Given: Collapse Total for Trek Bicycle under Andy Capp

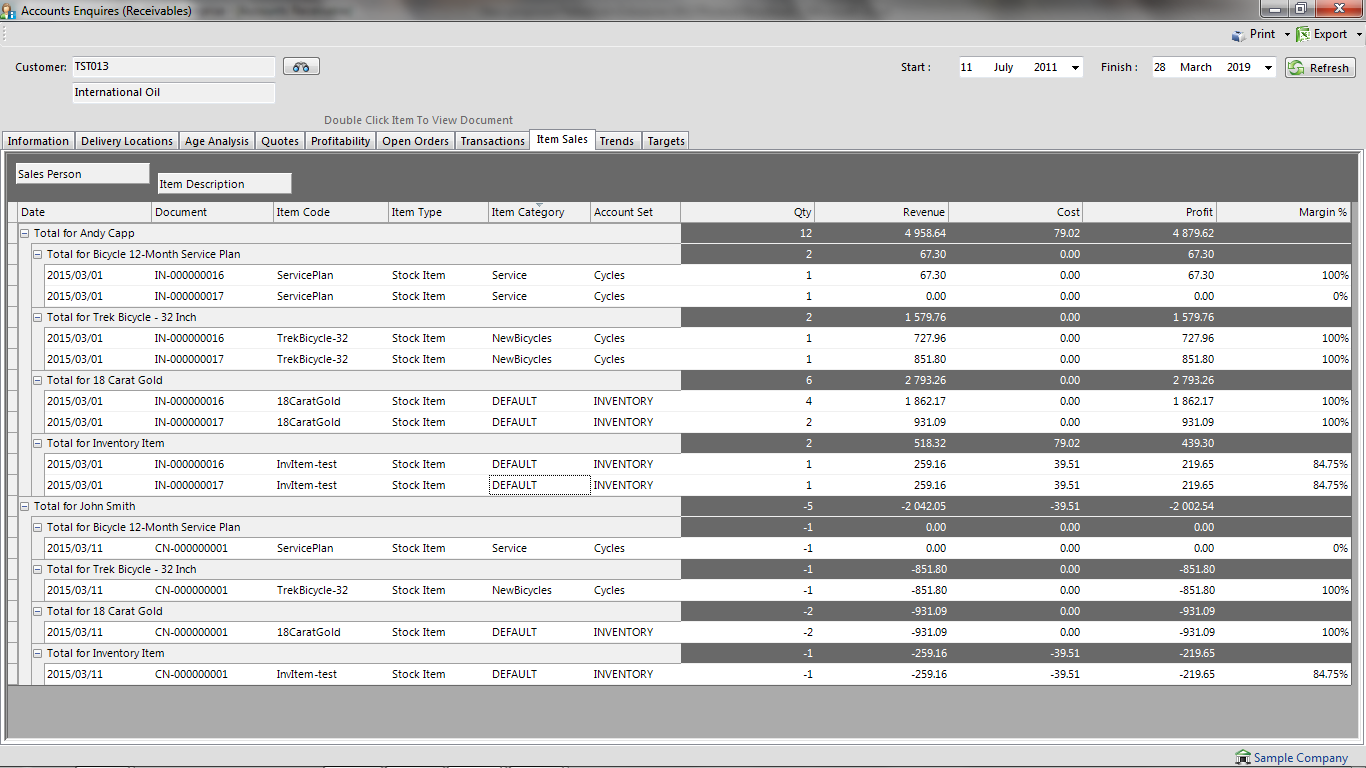Looking at the screenshot, I should 38,317.
